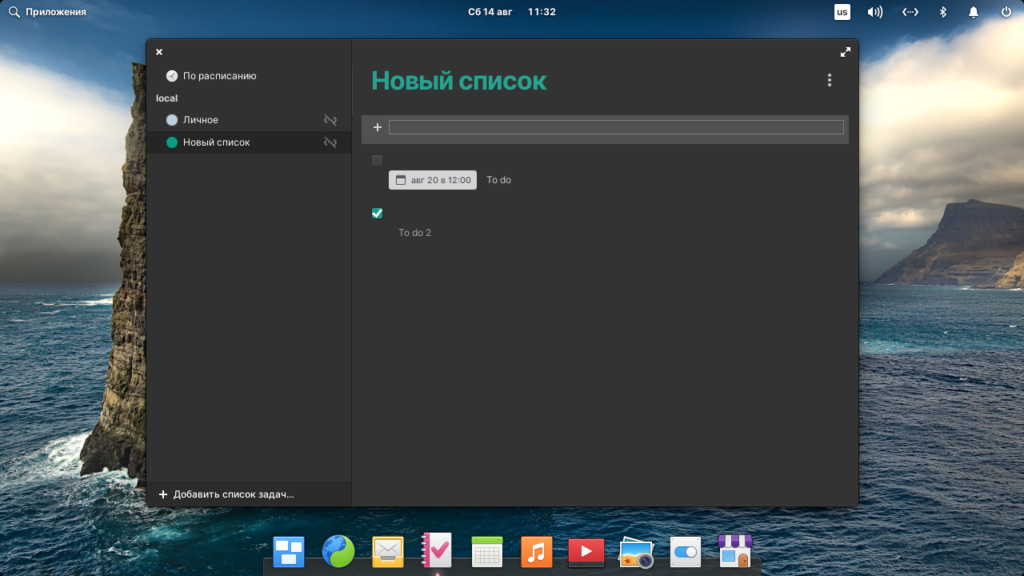1024x576 pixels.
Task: Launch the Music app from the dock
Action: tap(536, 551)
